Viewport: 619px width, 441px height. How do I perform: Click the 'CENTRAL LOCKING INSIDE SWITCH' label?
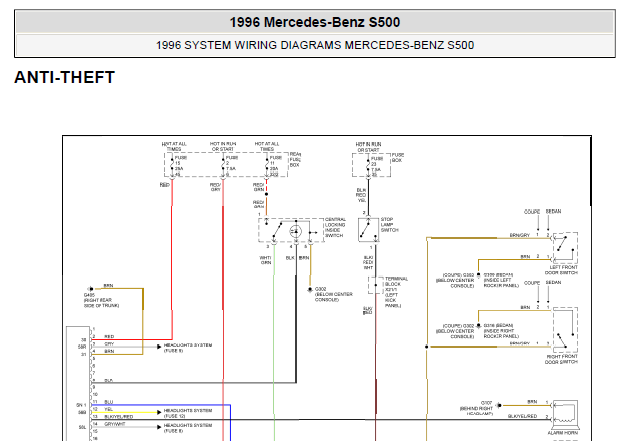coord(335,227)
